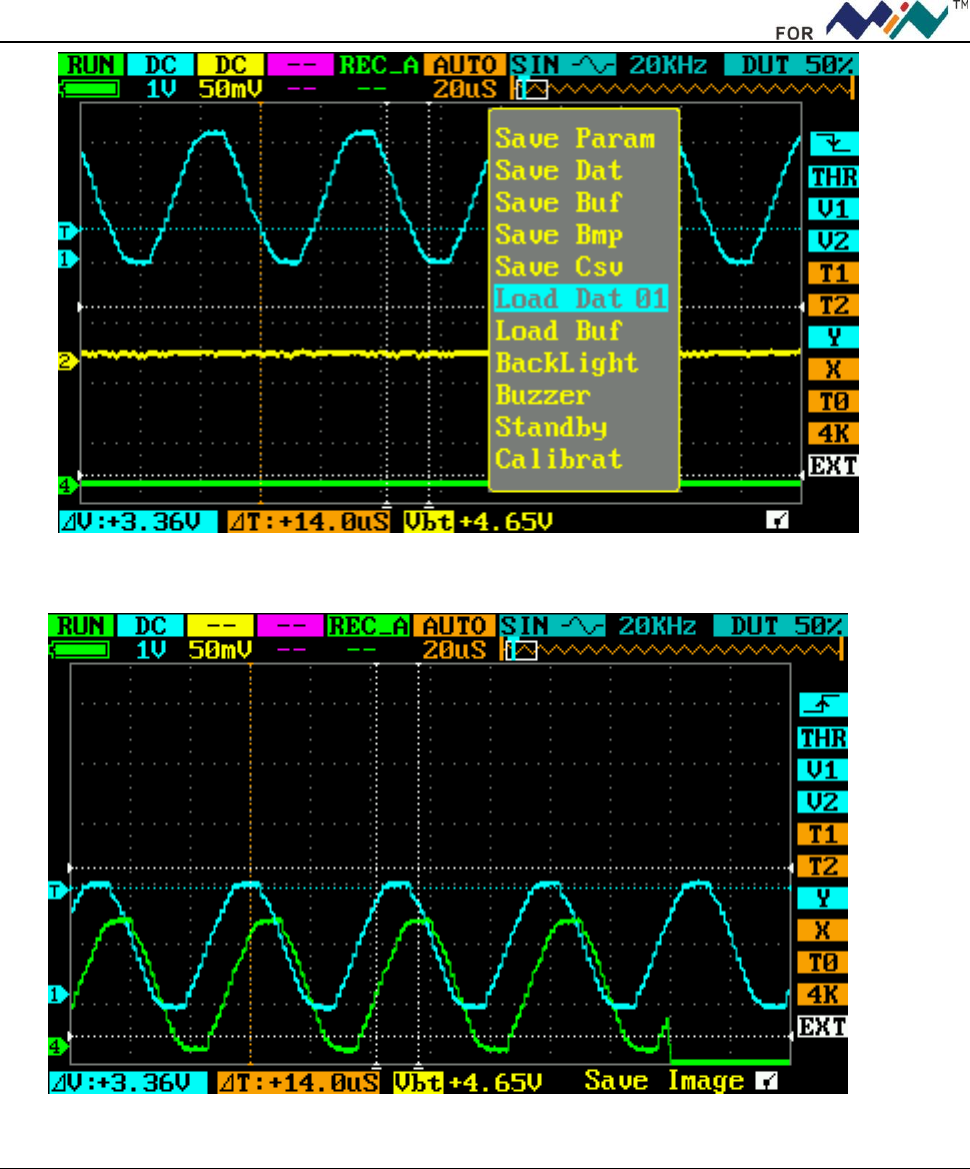Select highlighted Load Dat 01 entry

581,299
